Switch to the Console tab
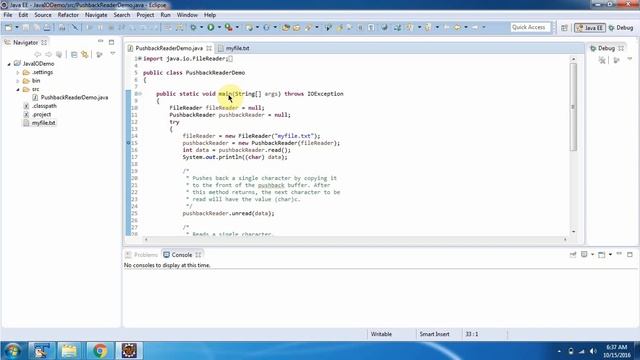640x360 pixels. [x=182, y=255]
